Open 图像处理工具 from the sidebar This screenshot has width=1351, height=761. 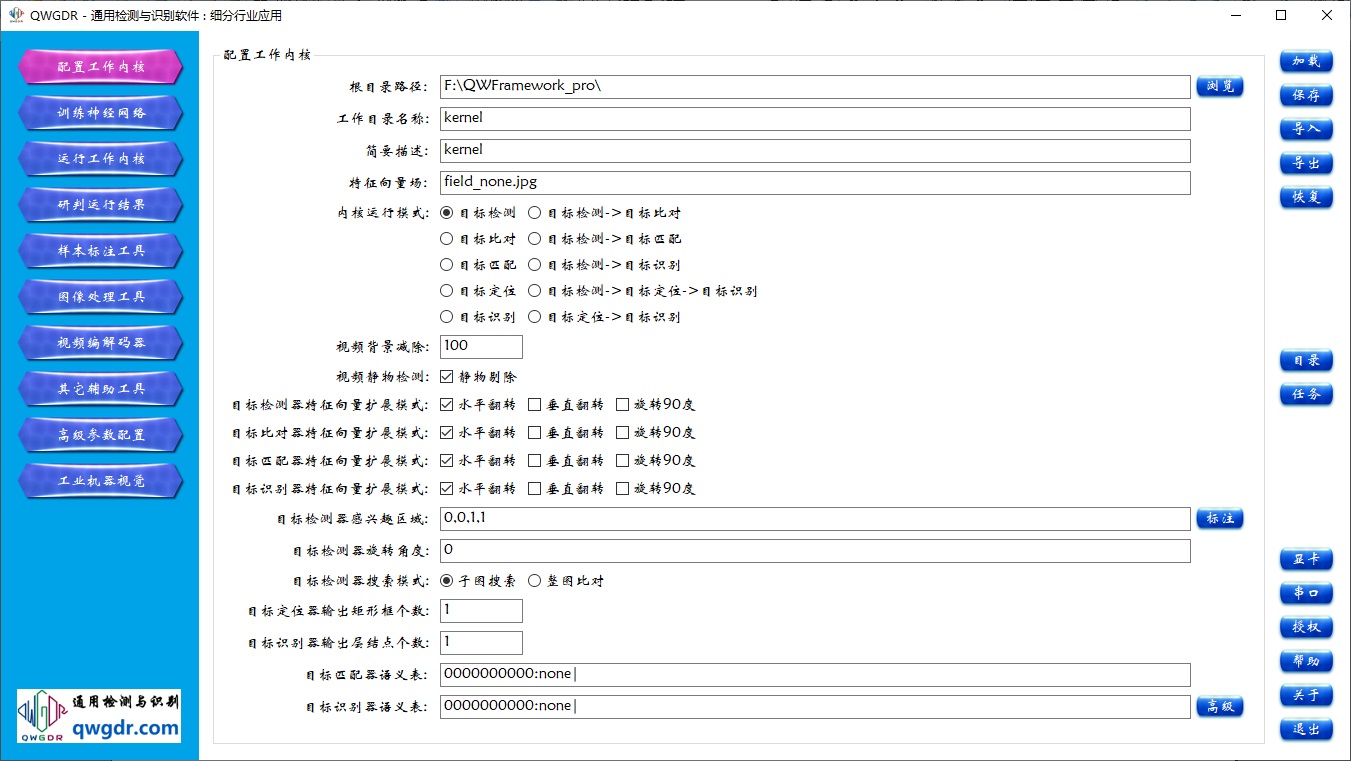click(x=100, y=297)
